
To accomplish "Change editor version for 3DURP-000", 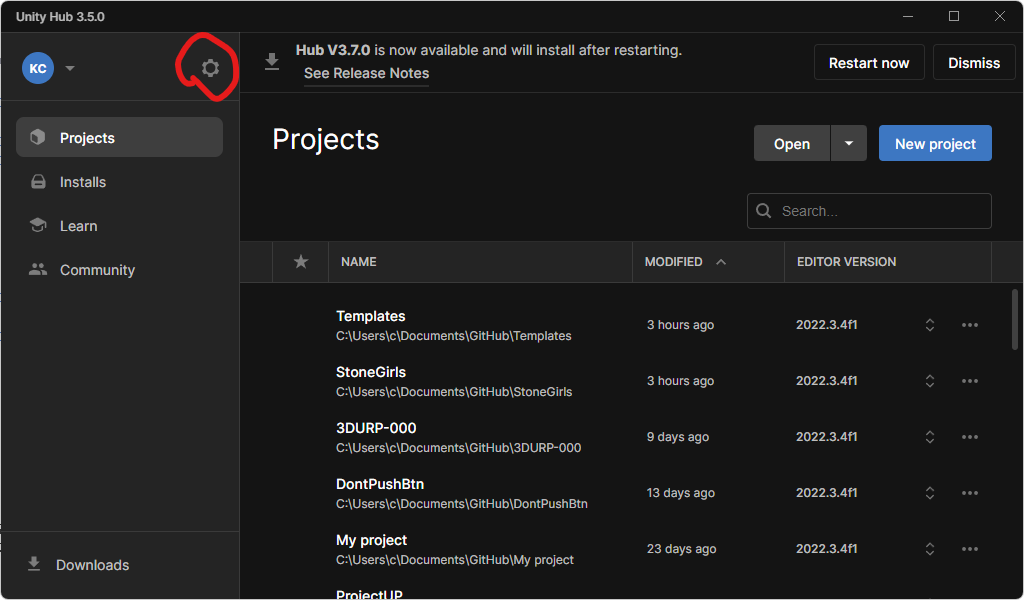I will pyautogui.click(x=929, y=437).
